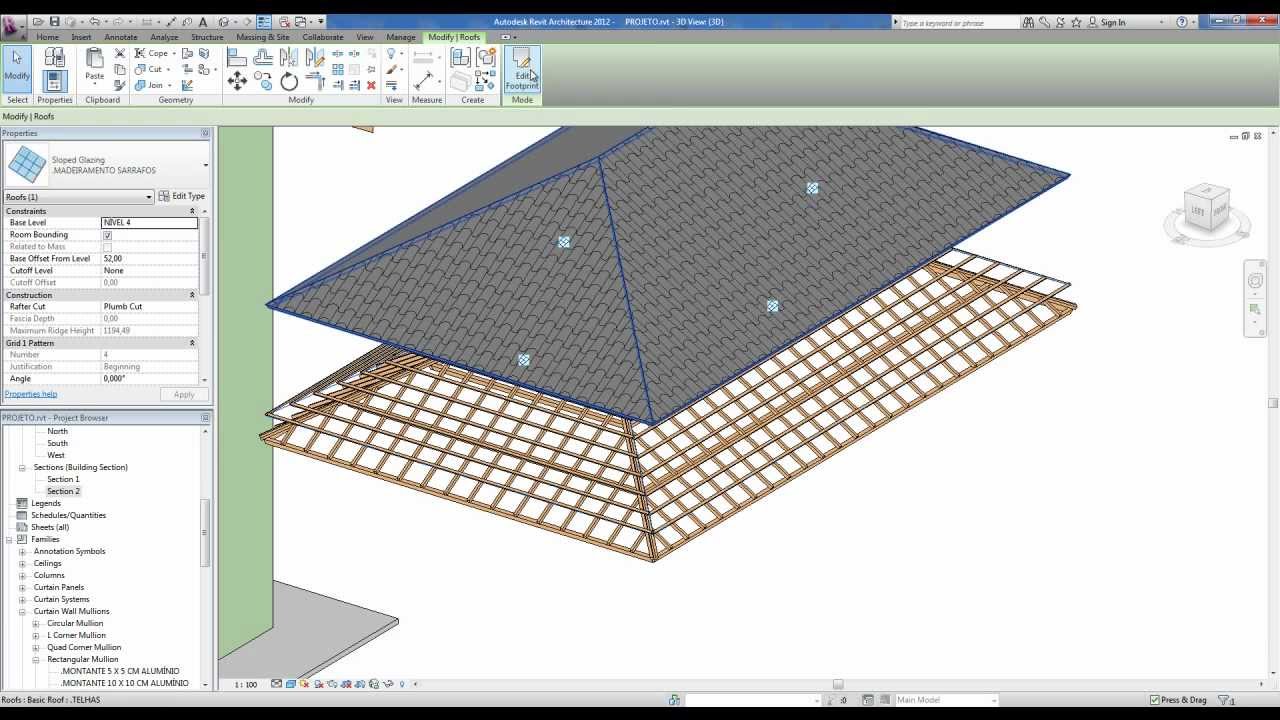This screenshot has width=1280, height=720.
Task: Click the Offset tool icon
Action: click(x=263, y=58)
